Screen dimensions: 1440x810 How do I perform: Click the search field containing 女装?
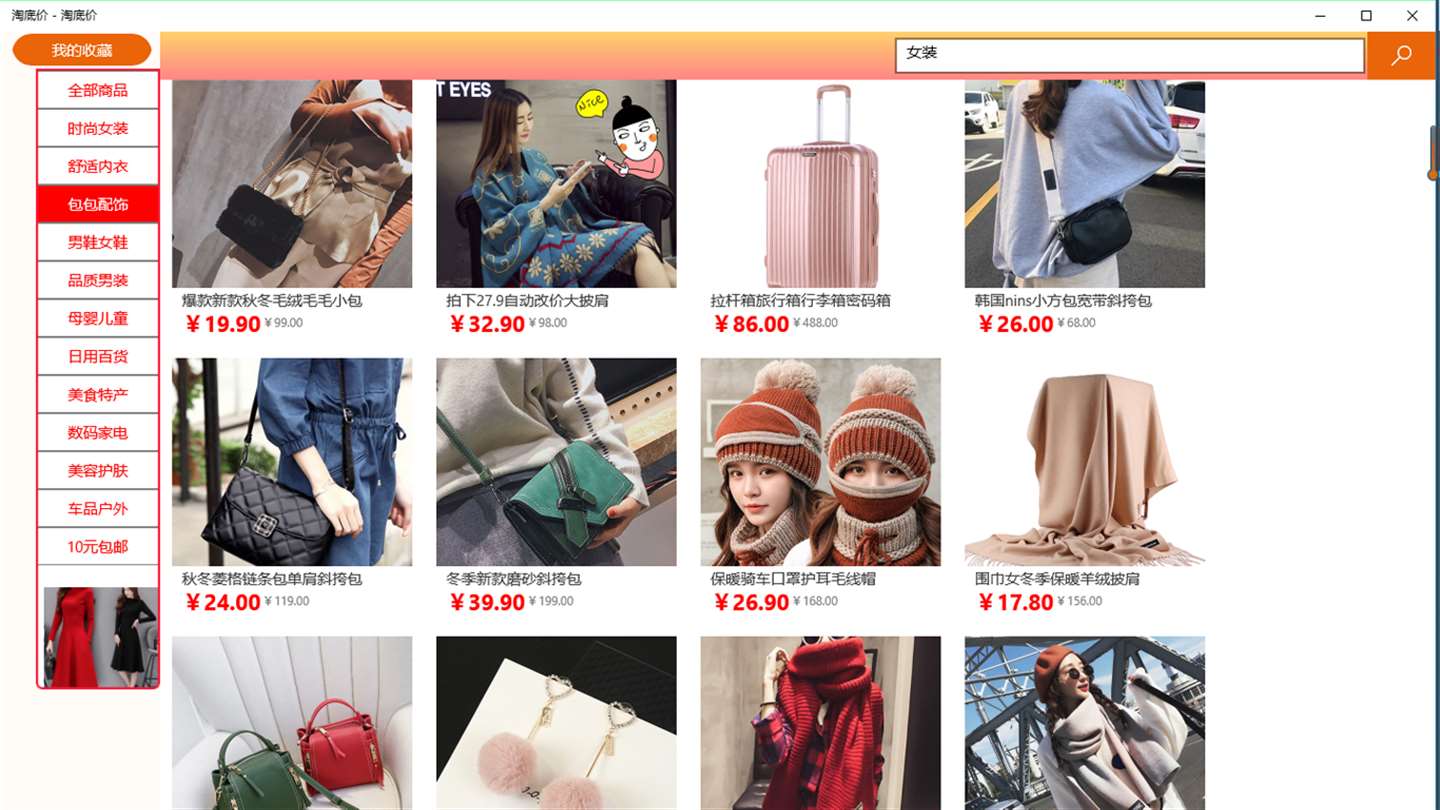[1130, 55]
